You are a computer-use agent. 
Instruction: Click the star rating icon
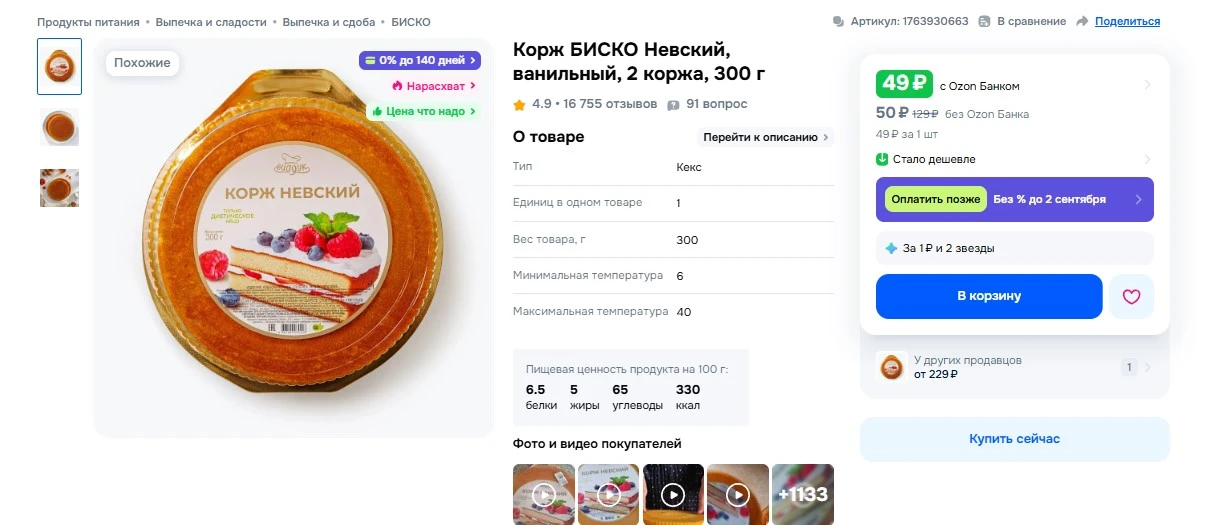519,104
